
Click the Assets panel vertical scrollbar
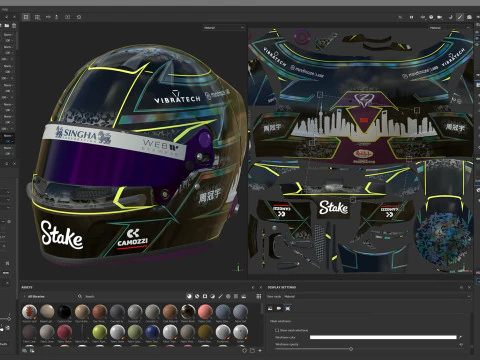coord(262,309)
